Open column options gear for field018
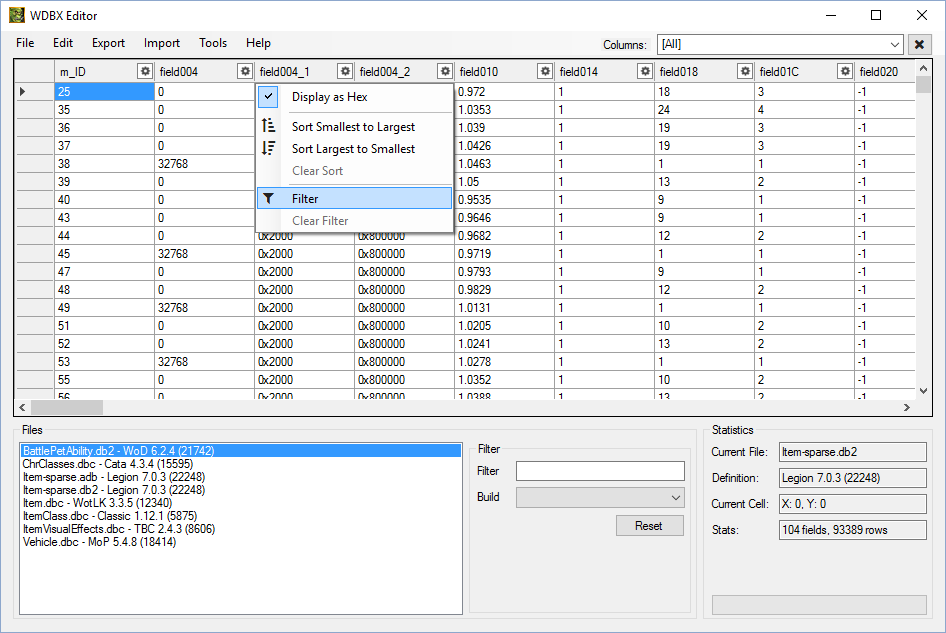Image resolution: width=946 pixels, height=633 pixels. [744, 71]
